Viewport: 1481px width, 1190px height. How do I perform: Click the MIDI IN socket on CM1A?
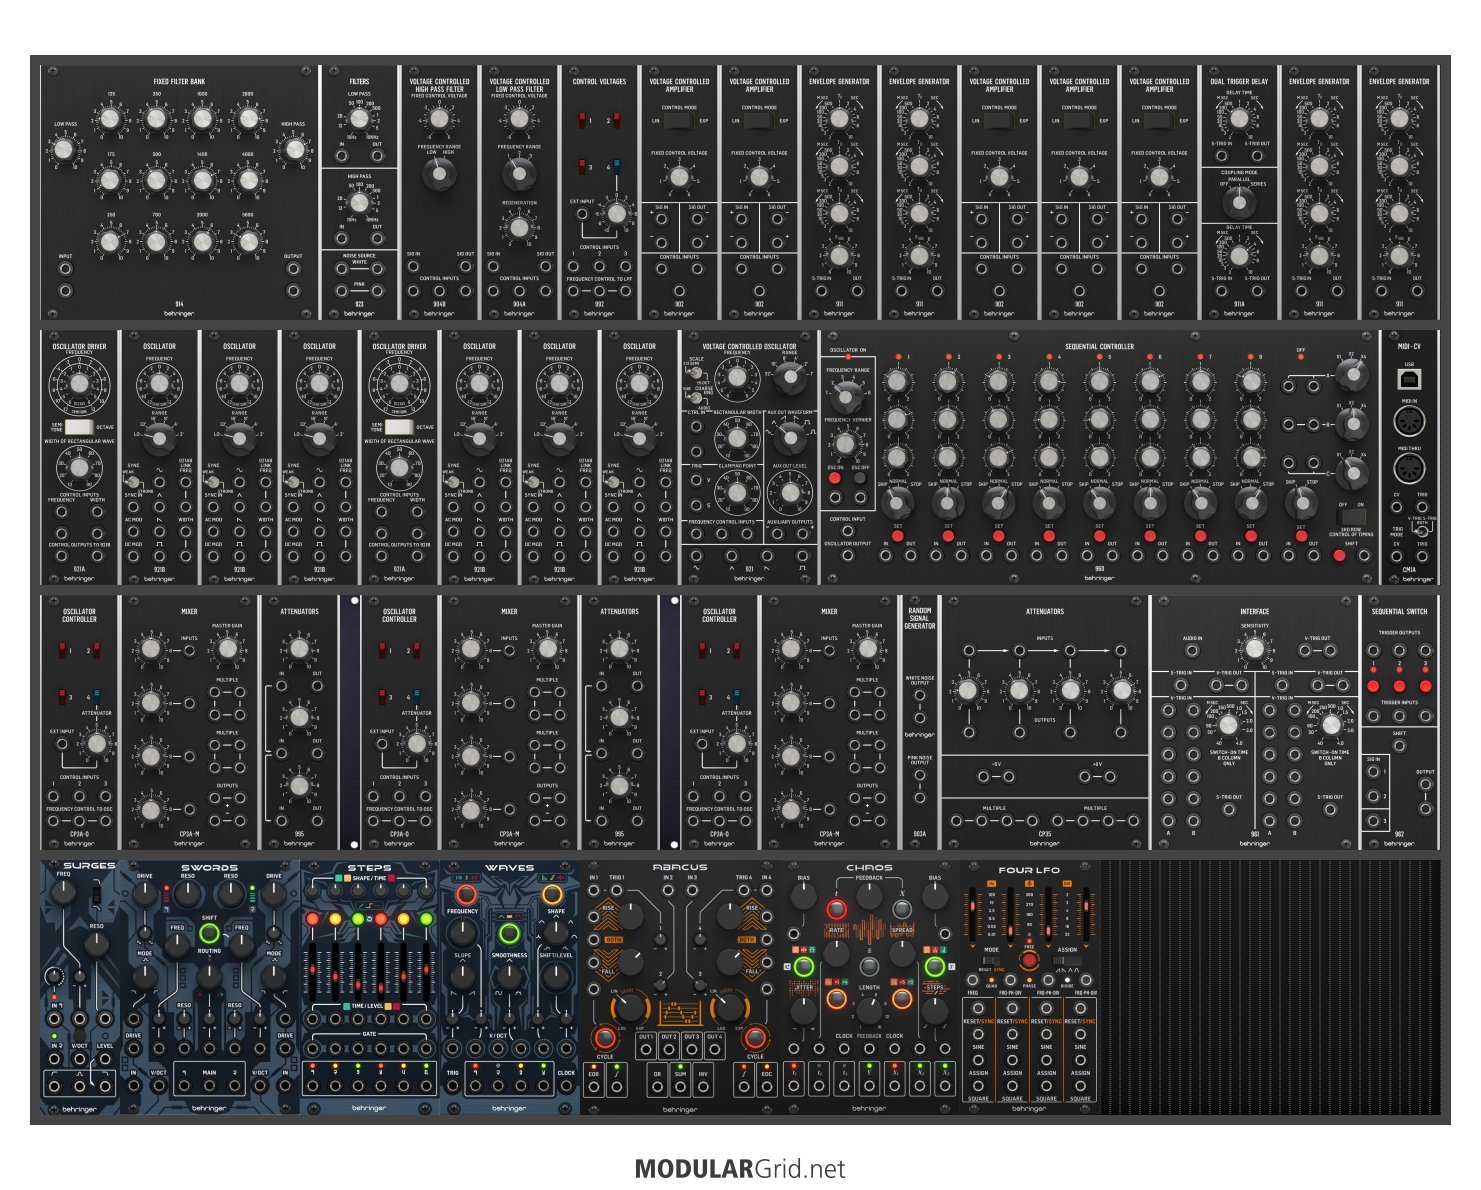point(1409,421)
